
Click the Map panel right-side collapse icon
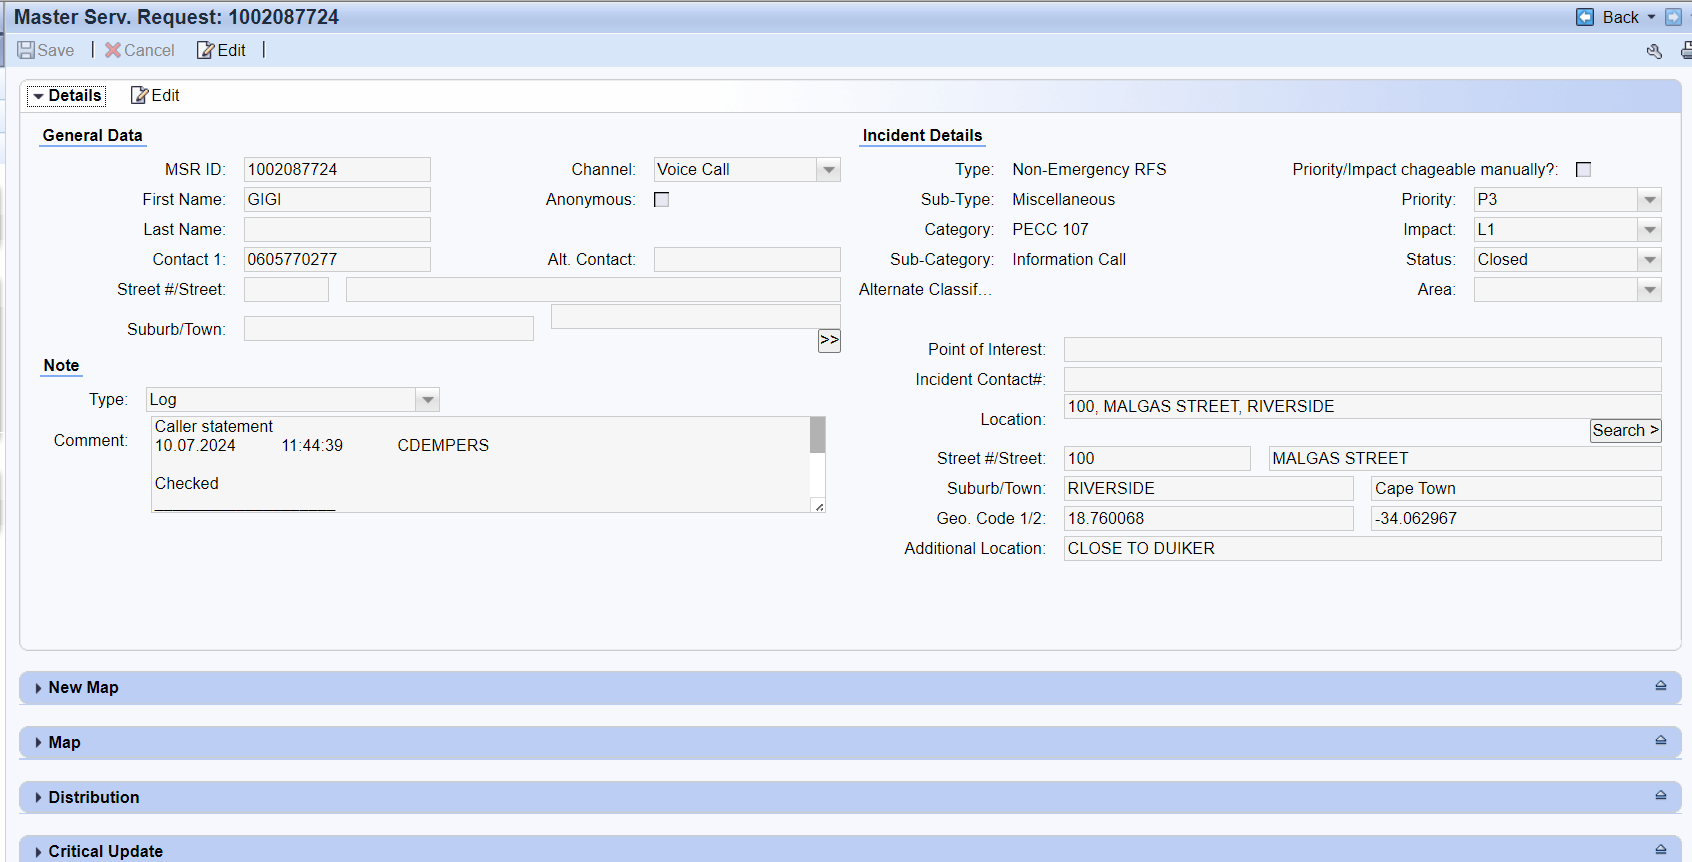1660,741
